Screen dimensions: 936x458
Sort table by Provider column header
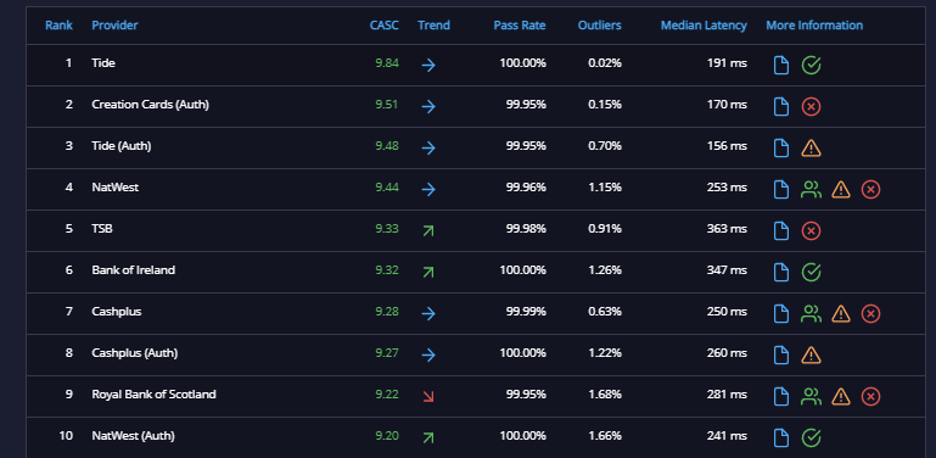point(115,25)
